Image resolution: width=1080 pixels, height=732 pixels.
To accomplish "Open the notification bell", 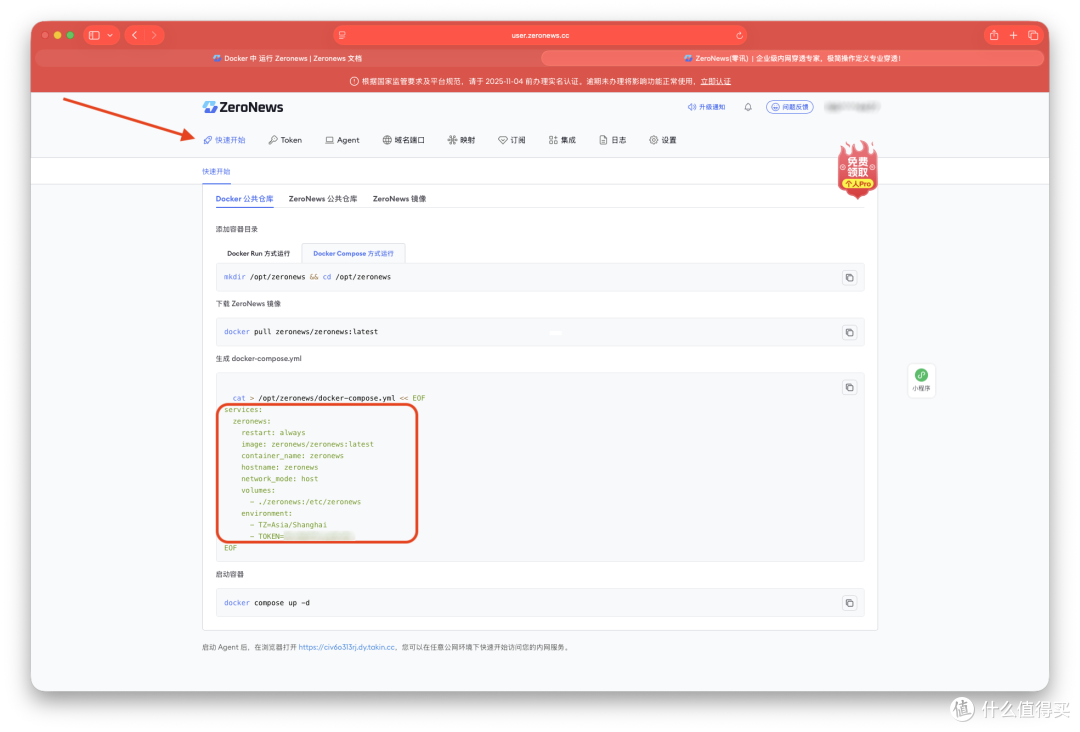I will [748, 107].
